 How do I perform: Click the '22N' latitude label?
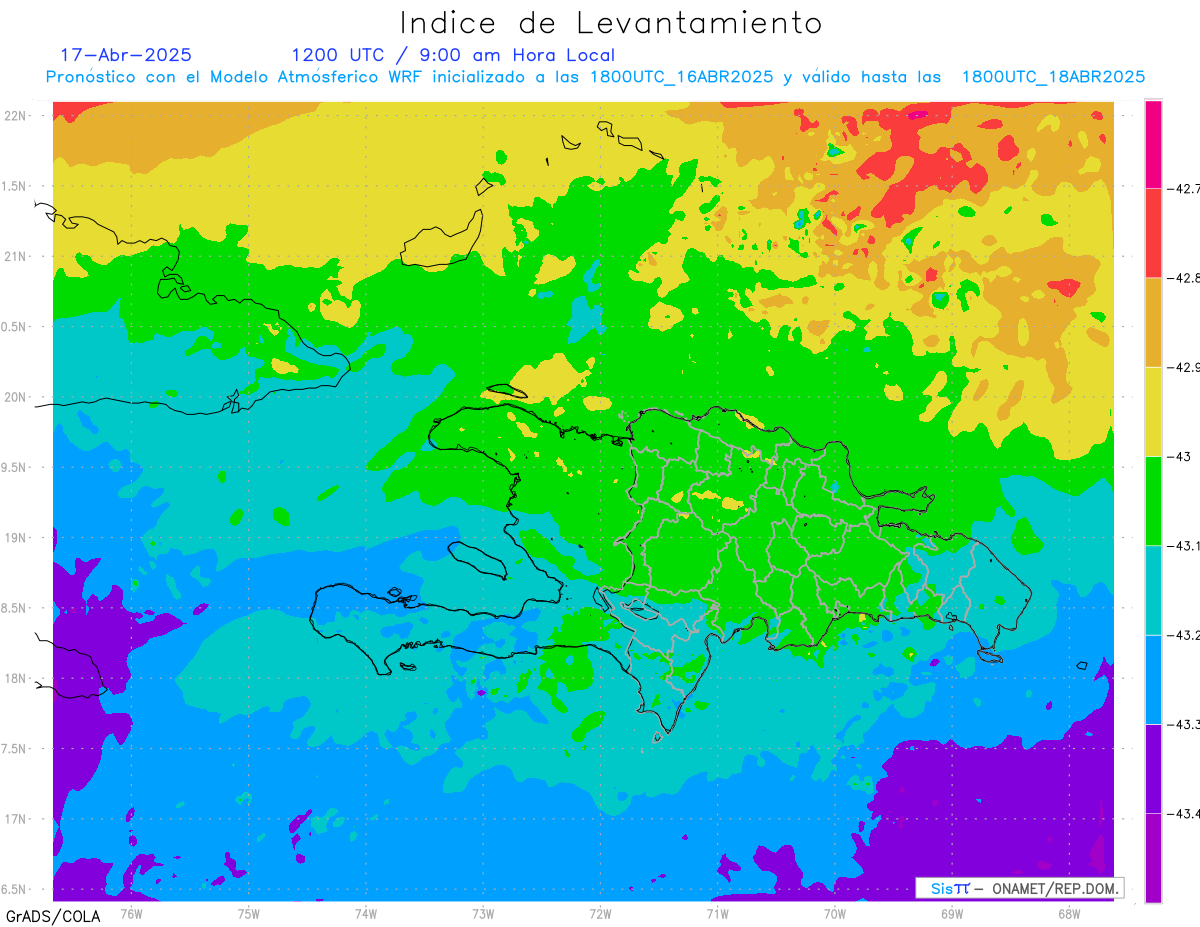click(x=14, y=115)
